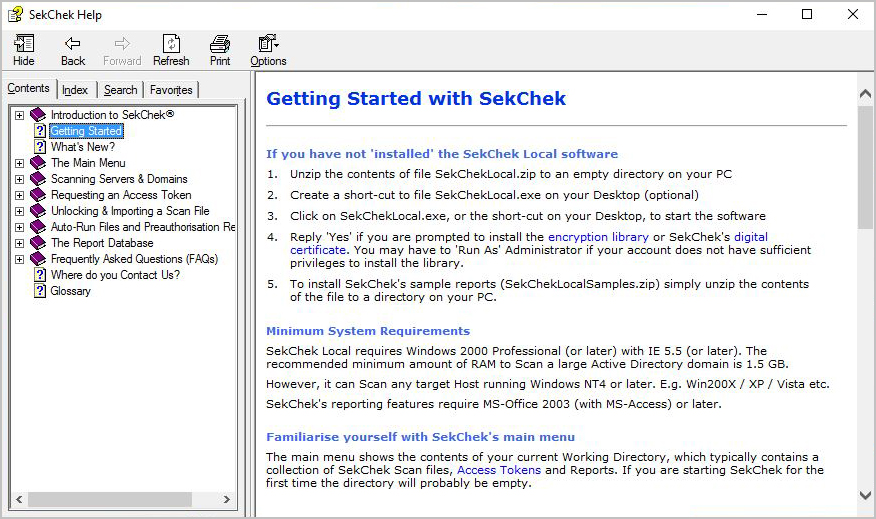This screenshot has width=876, height=519.
Task: Select Scanning Servers & Domains label
Action: pyautogui.click(x=119, y=179)
